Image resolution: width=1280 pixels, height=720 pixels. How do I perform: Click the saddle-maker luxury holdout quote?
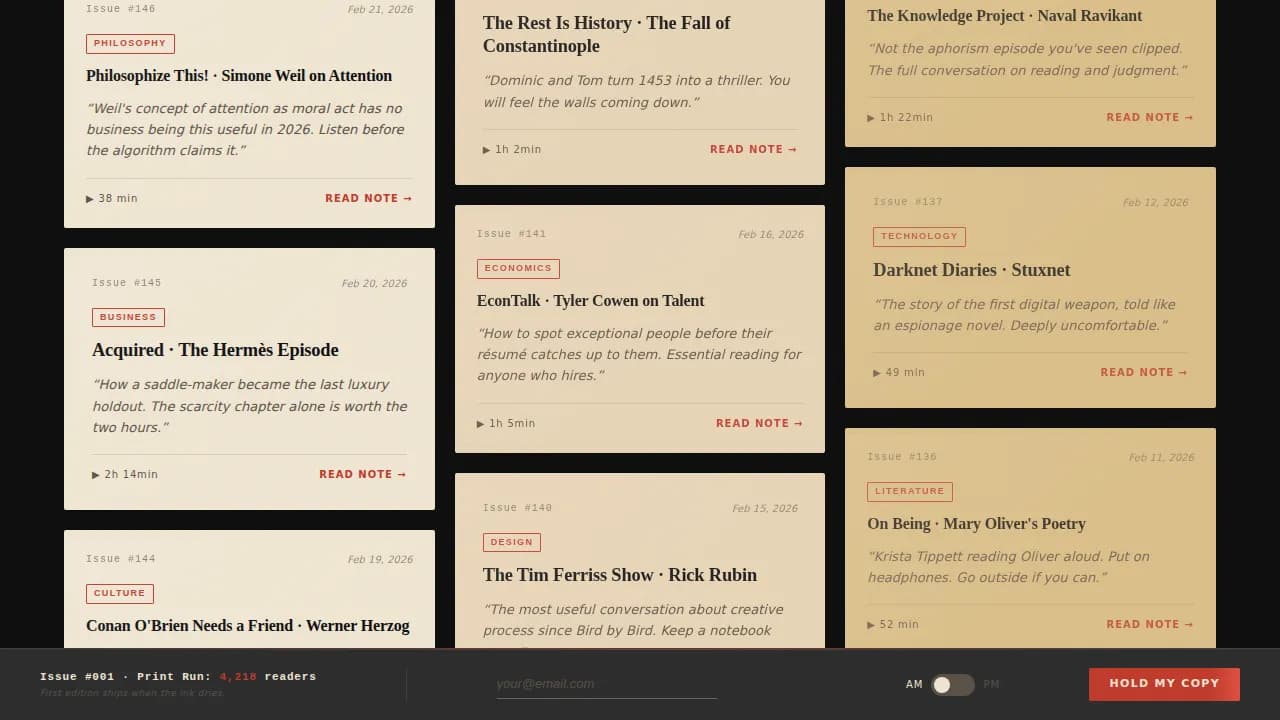[x=250, y=406]
